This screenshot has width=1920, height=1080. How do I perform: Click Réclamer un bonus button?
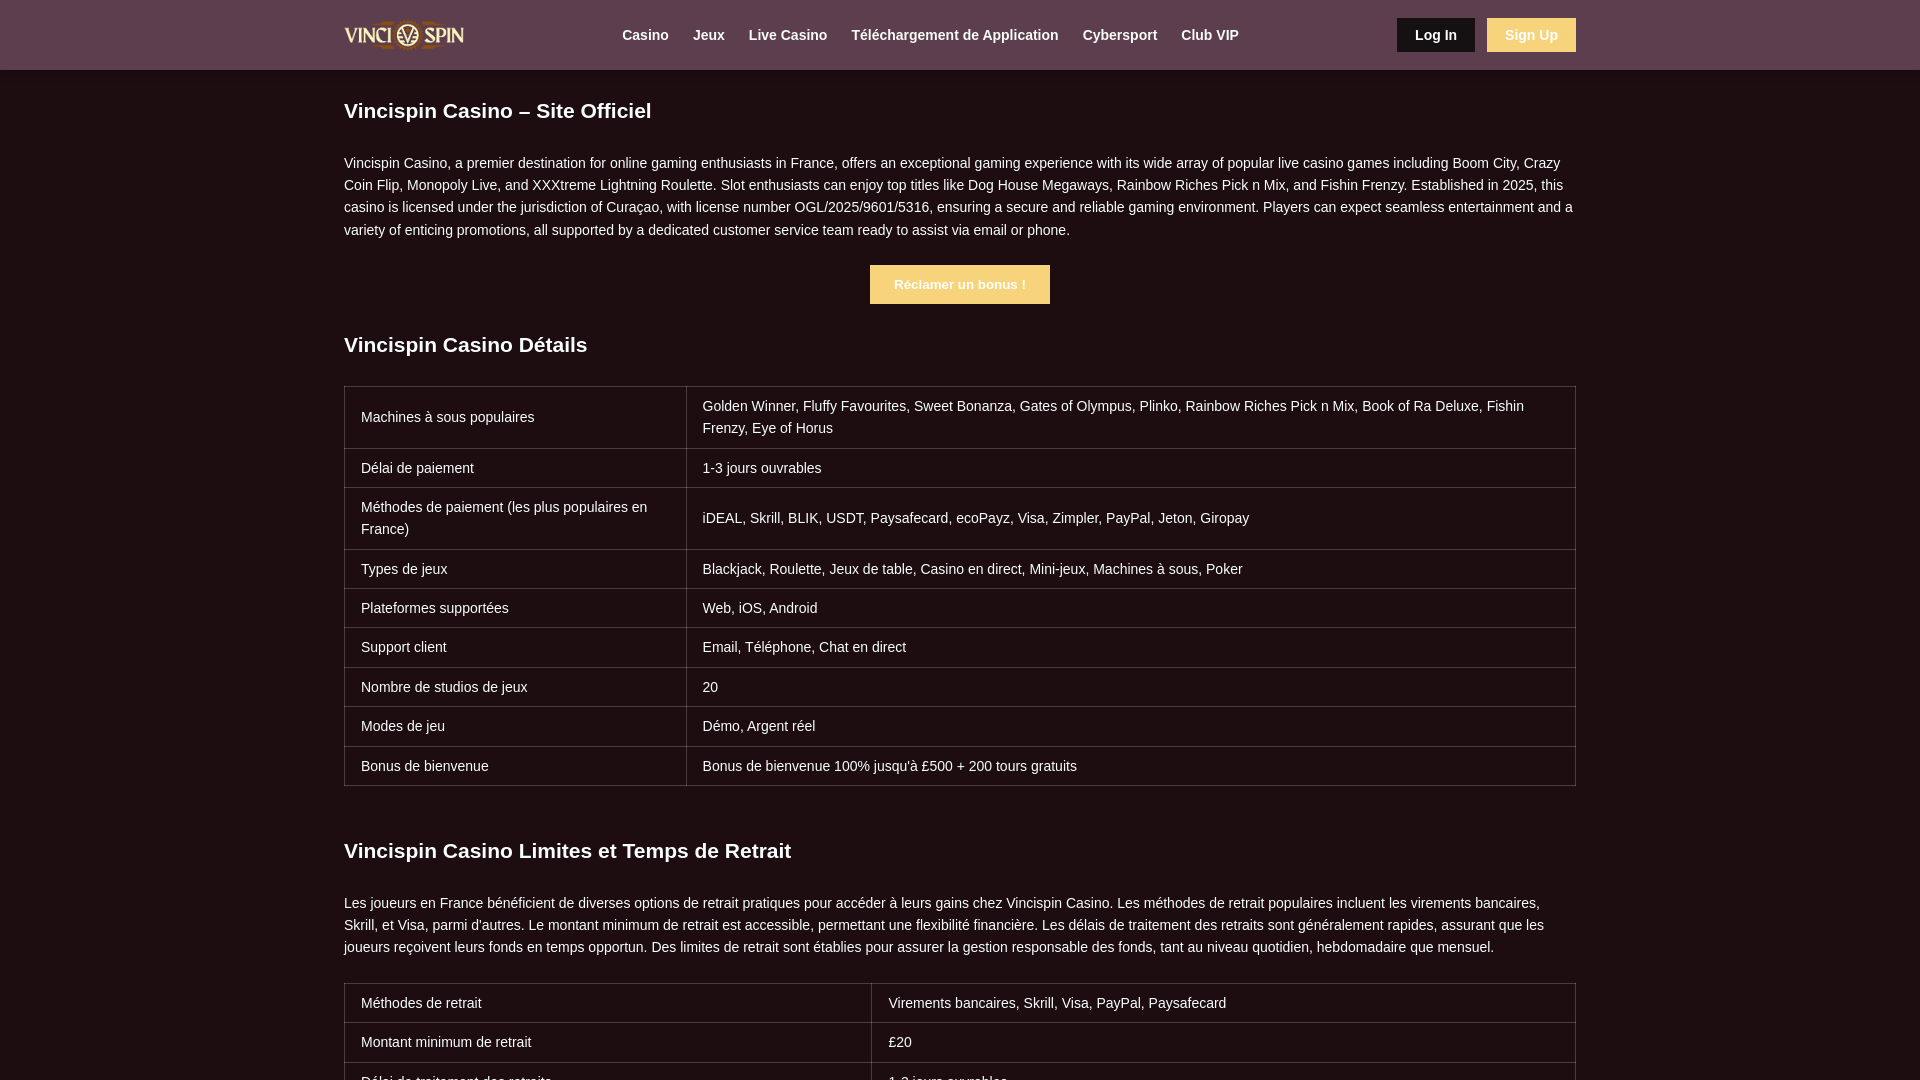click(960, 284)
